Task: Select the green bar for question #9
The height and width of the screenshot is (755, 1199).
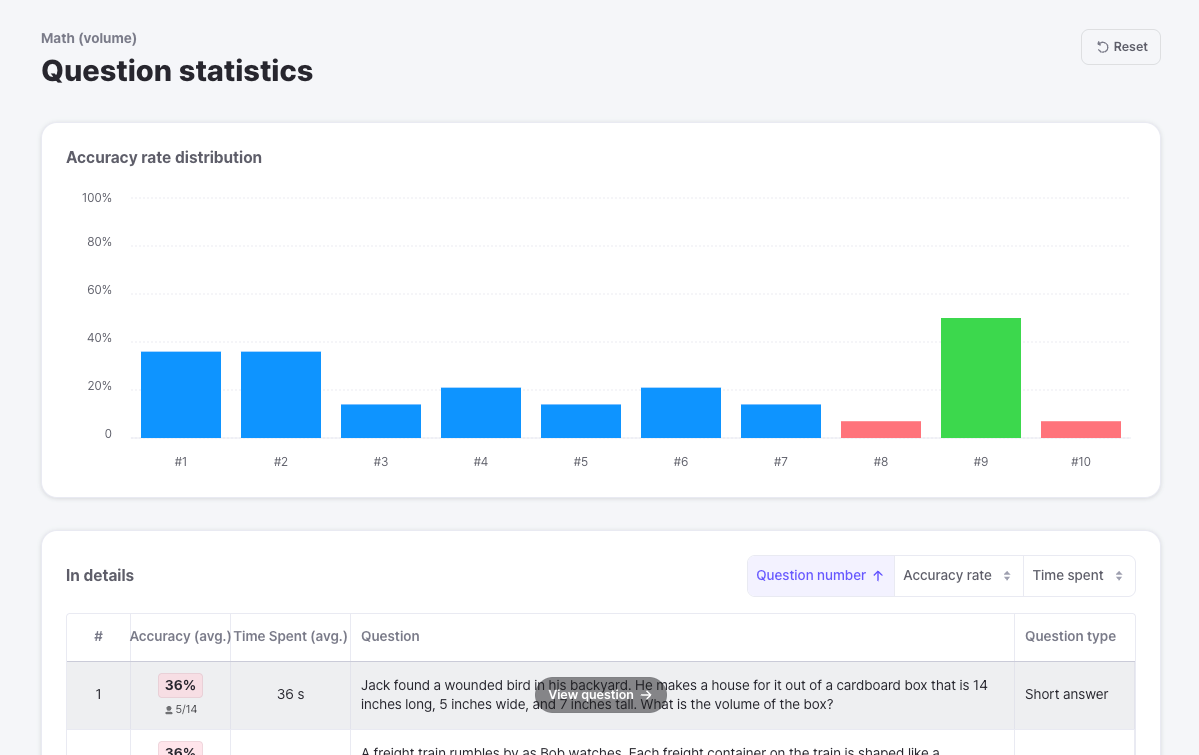Action: pos(981,378)
